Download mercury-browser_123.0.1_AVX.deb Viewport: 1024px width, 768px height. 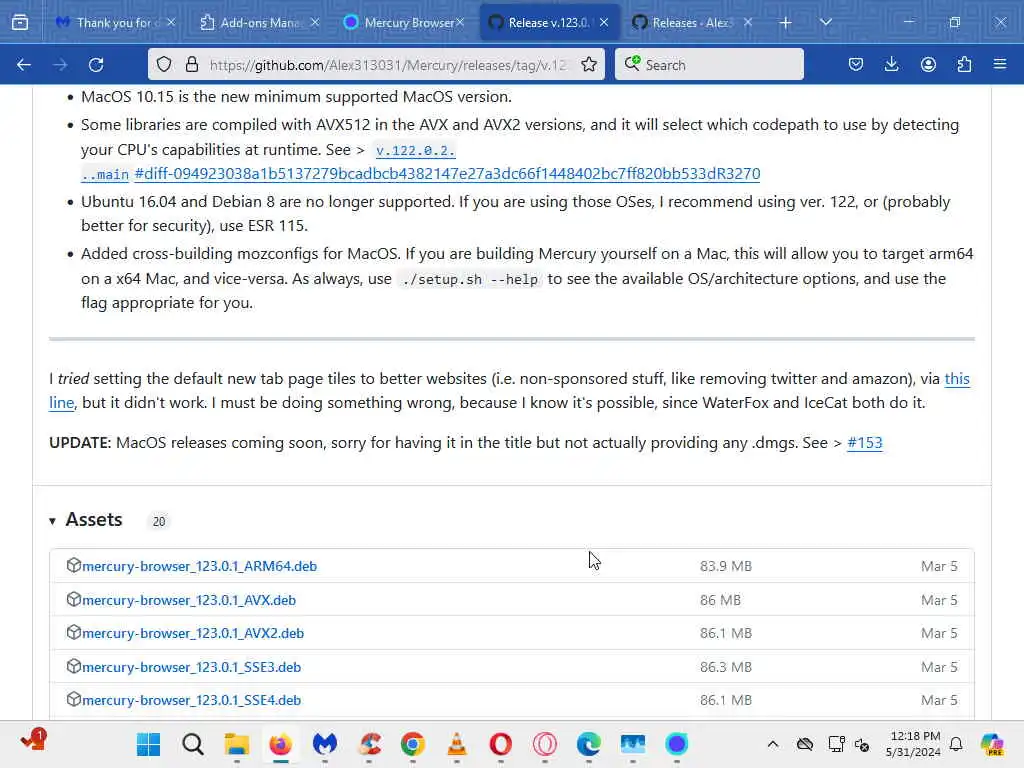(x=189, y=600)
